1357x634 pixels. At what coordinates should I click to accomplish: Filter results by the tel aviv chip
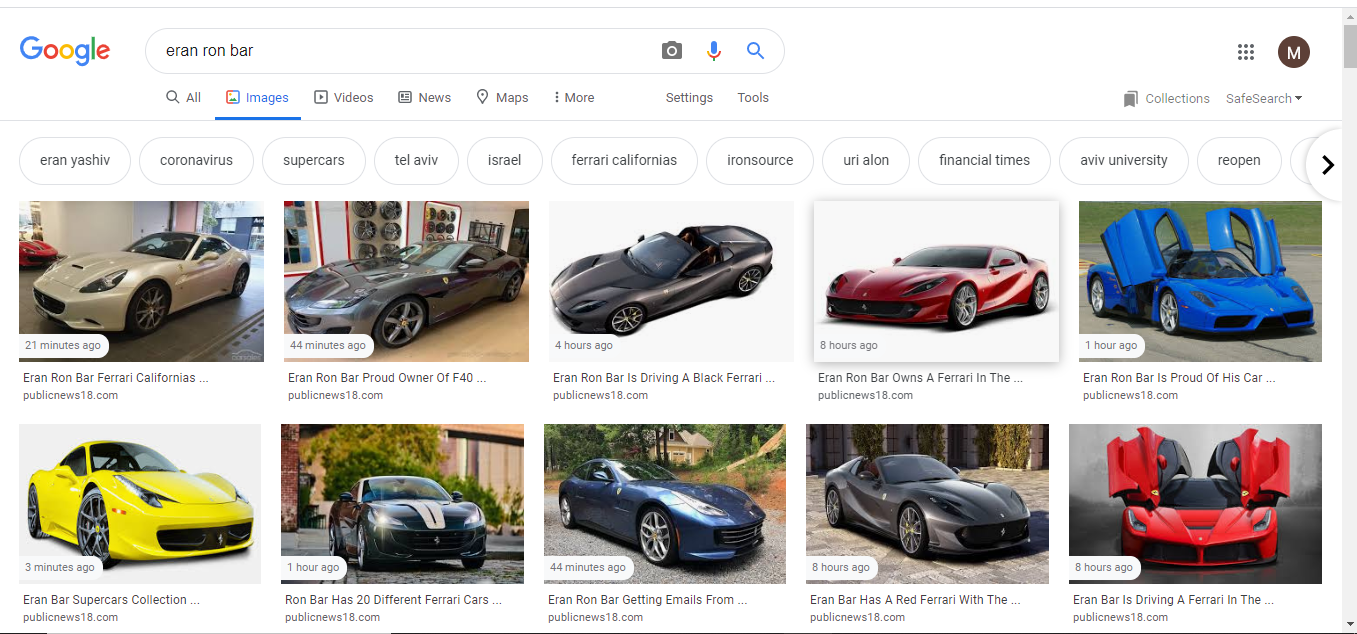[x=416, y=160]
